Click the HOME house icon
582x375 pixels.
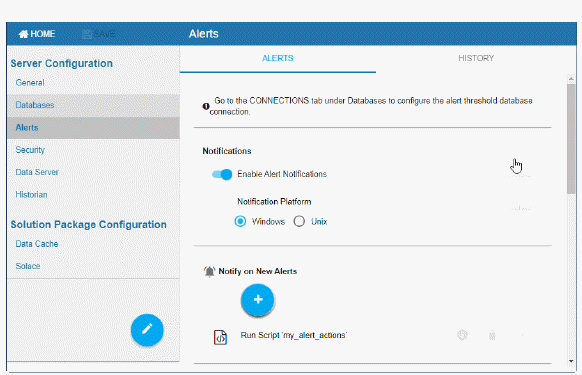23,34
